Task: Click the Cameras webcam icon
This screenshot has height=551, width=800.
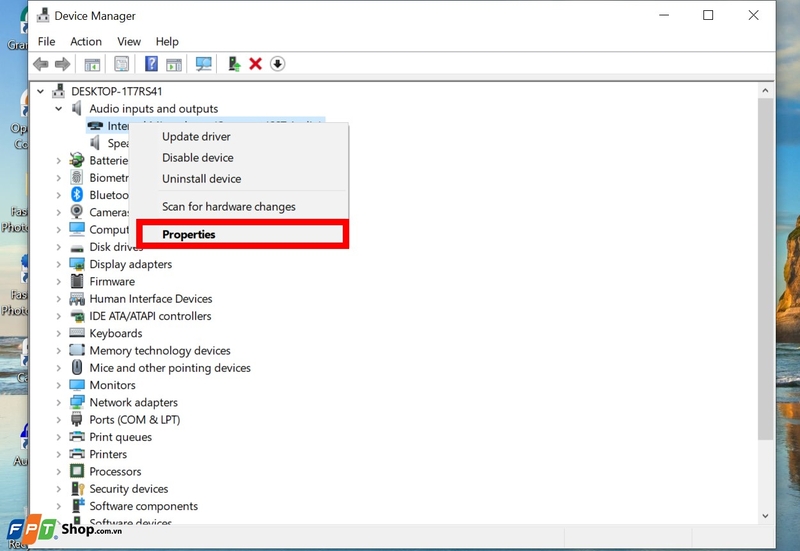Action: [77, 212]
